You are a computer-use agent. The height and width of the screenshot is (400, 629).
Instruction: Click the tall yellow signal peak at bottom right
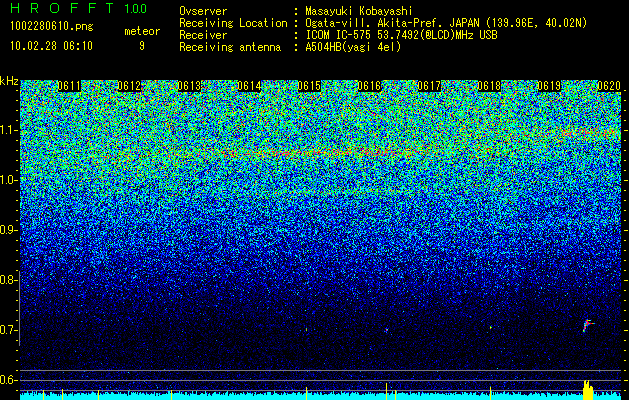coord(588,389)
